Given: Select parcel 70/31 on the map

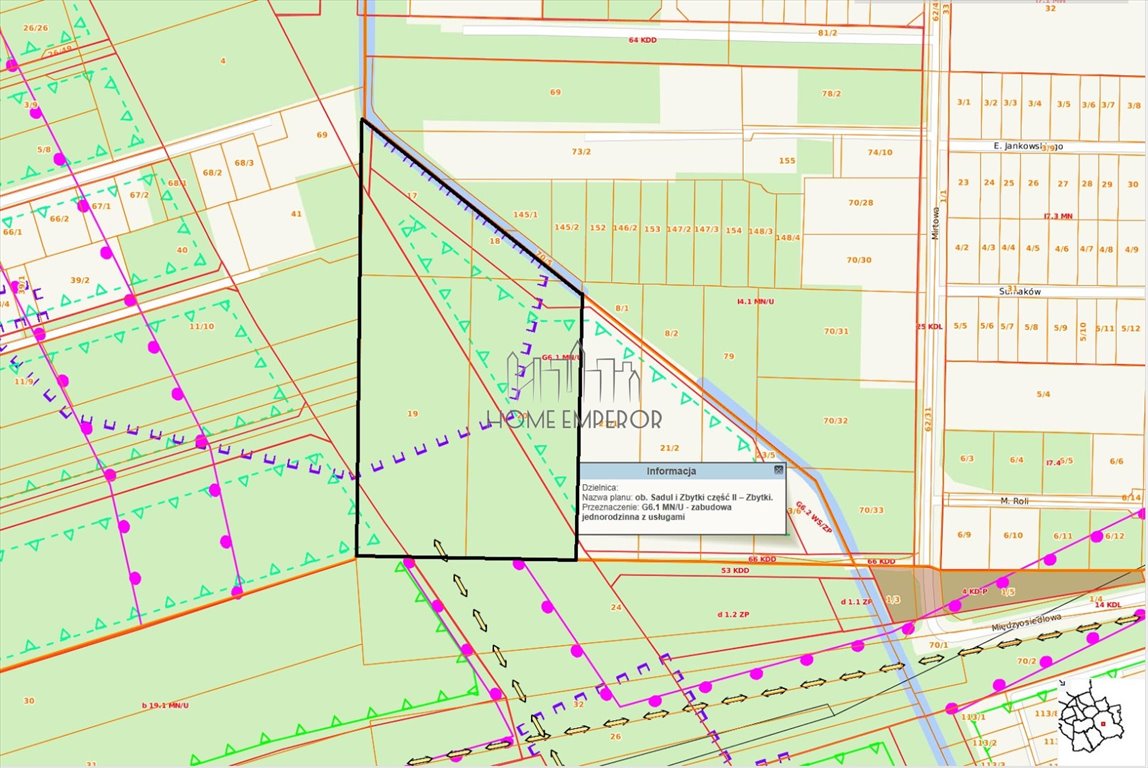Looking at the screenshot, I should coord(836,331).
